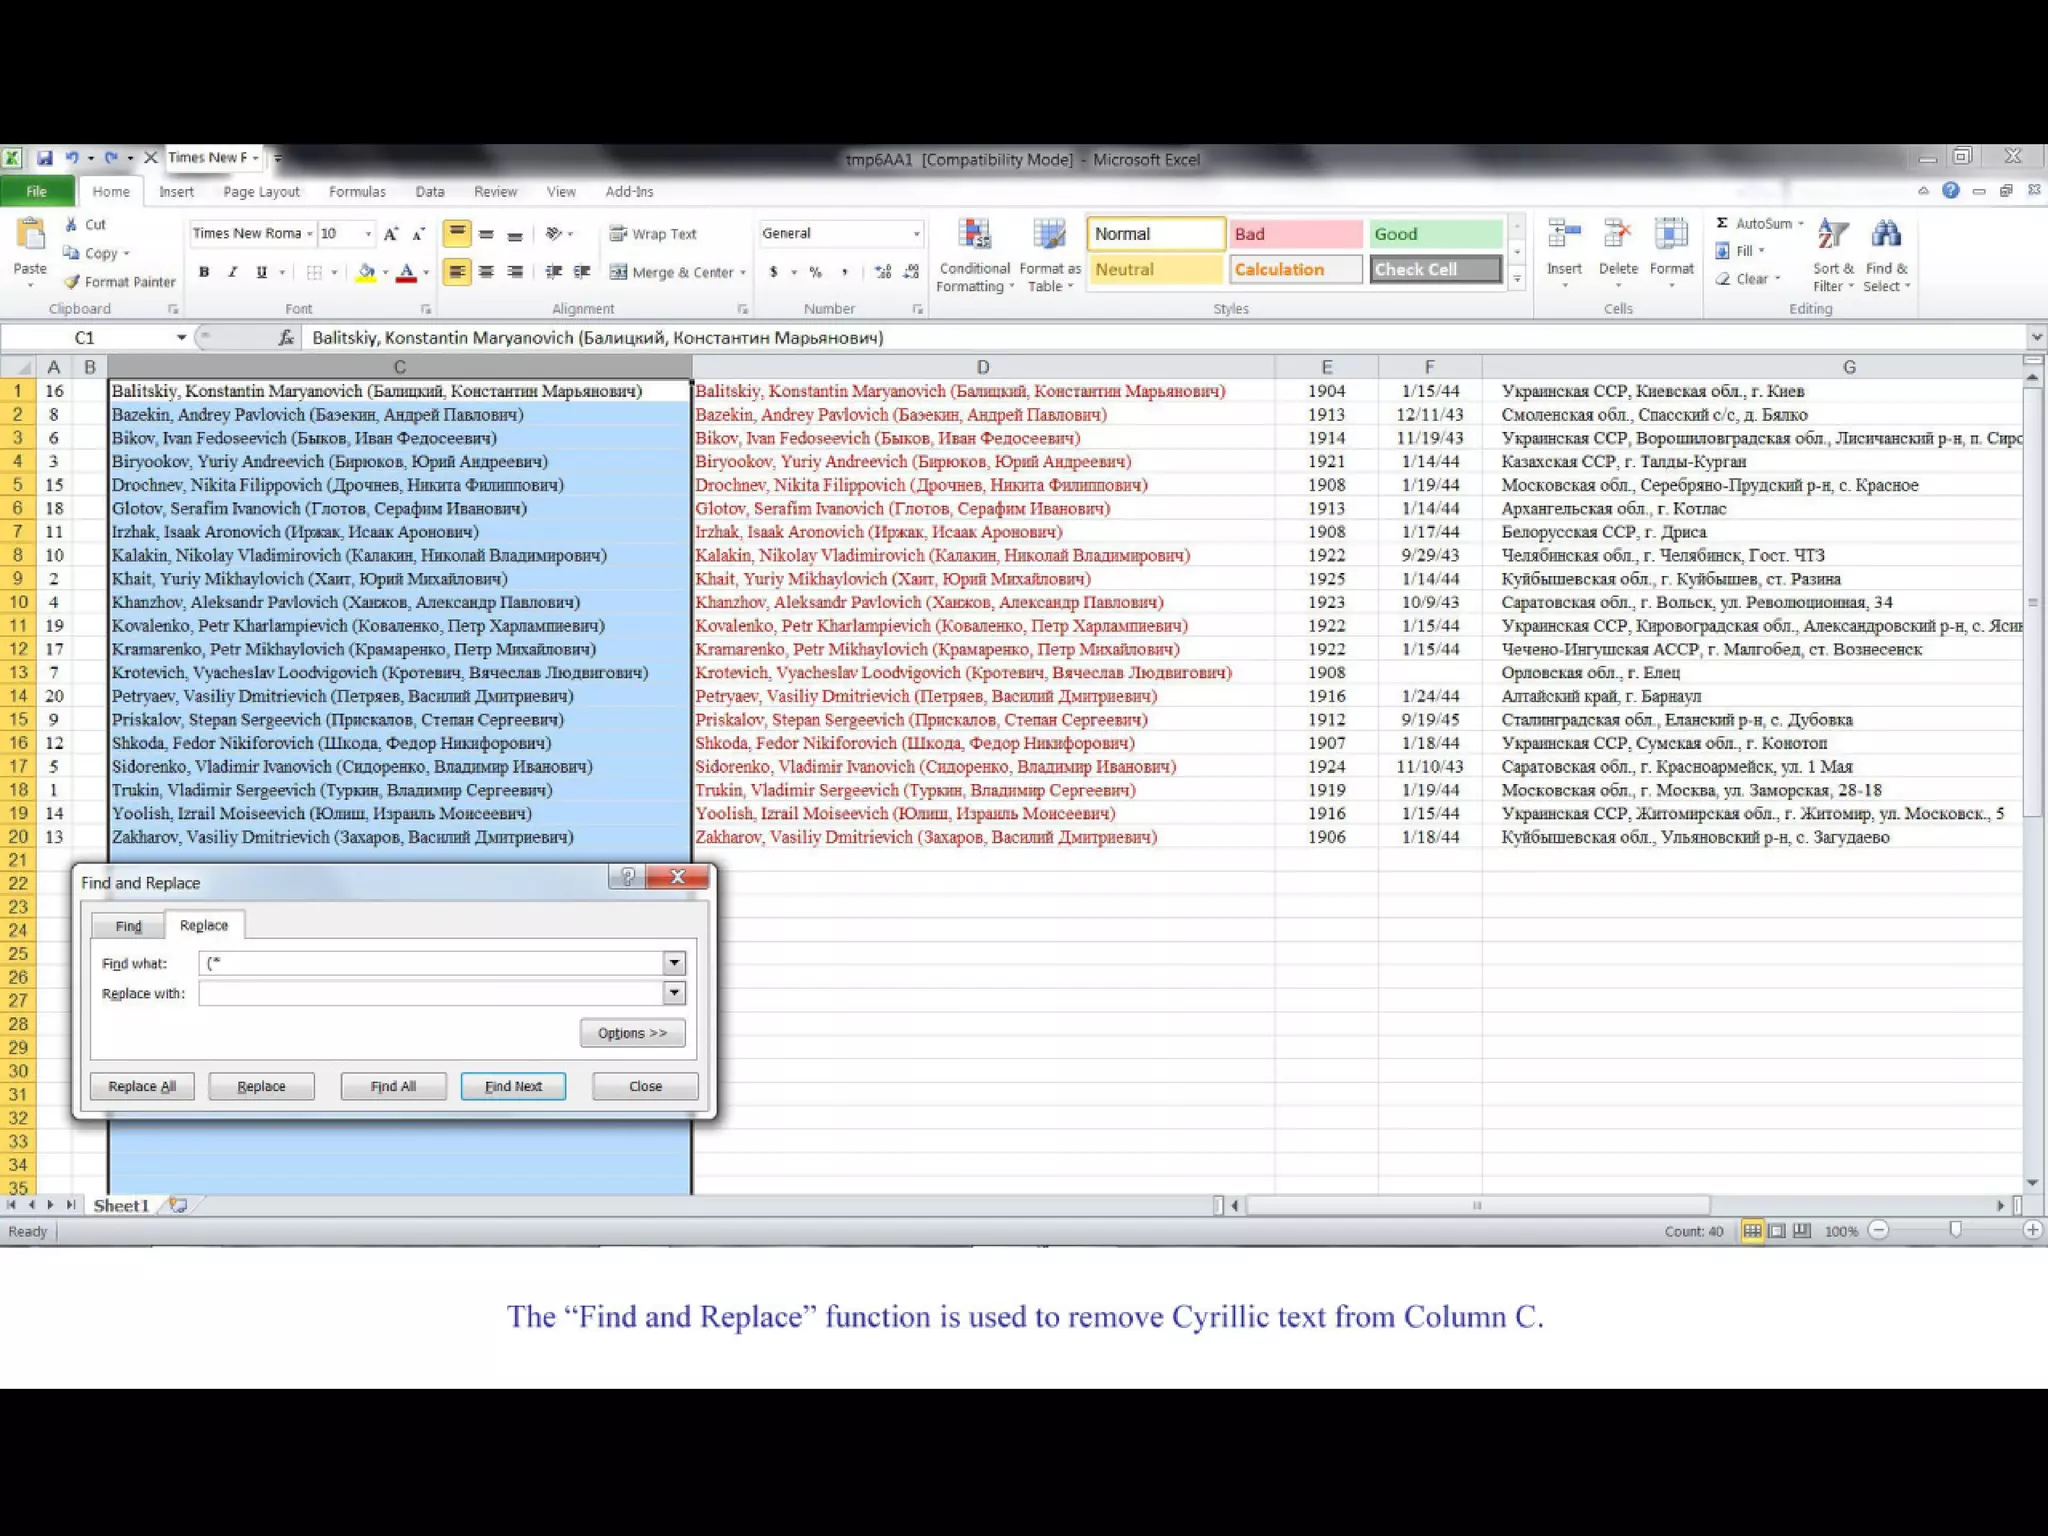Click the Percent Style icon
This screenshot has width=2048, height=1536.
(816, 272)
